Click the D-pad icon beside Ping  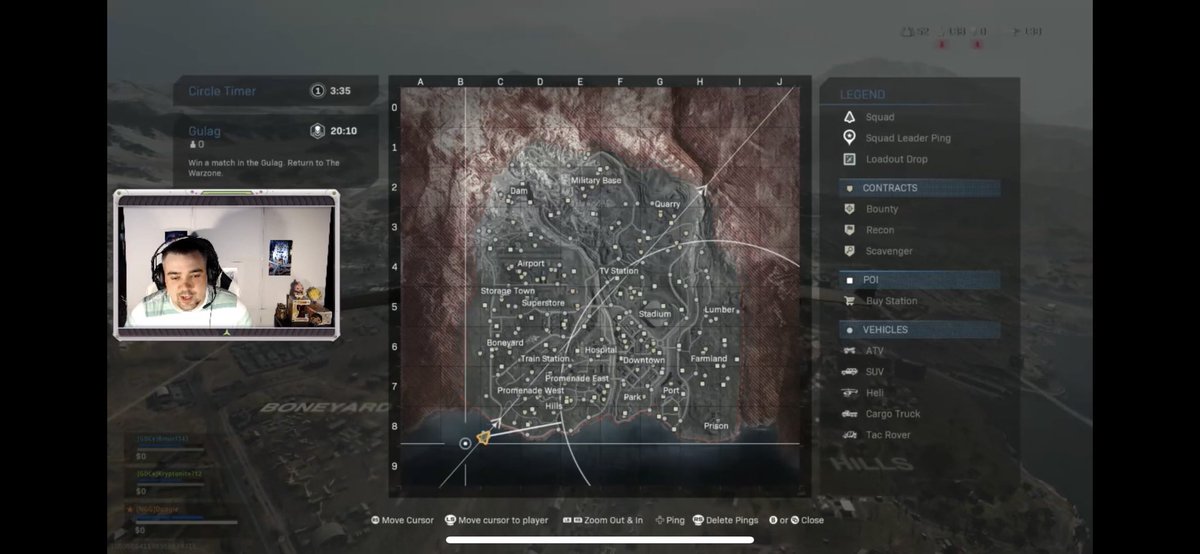[658, 520]
